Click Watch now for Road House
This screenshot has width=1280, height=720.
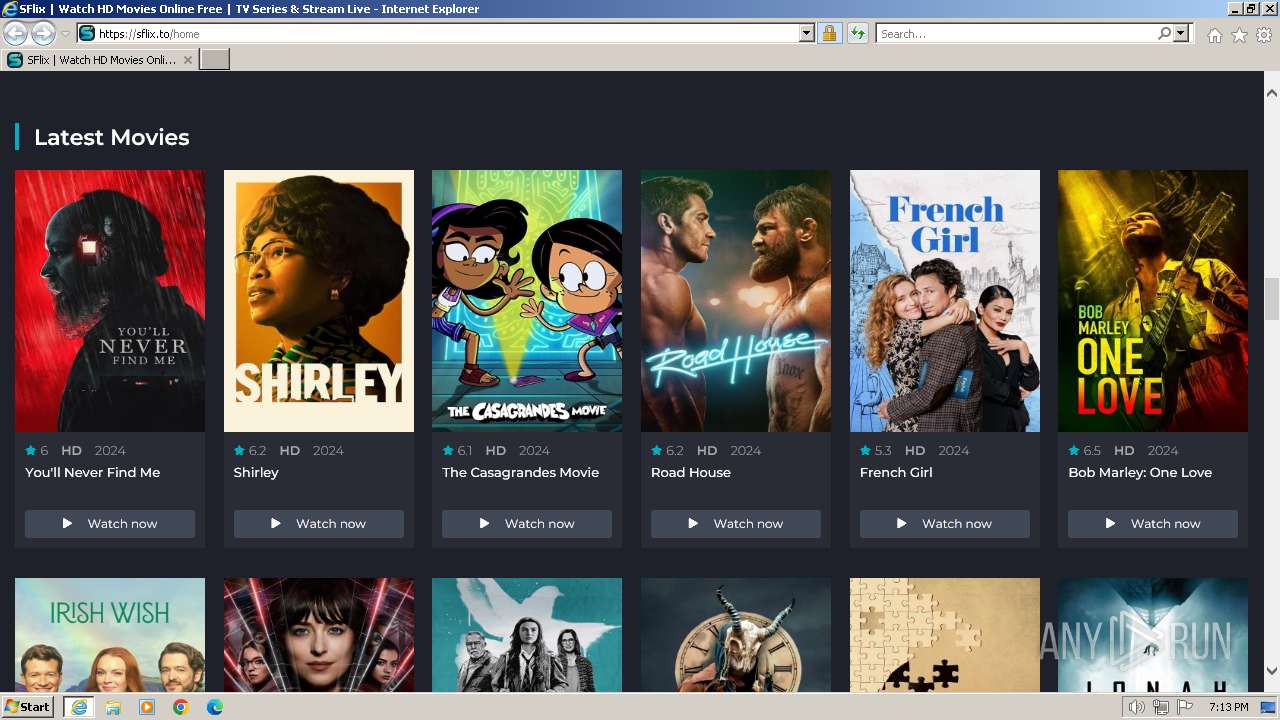coord(736,524)
